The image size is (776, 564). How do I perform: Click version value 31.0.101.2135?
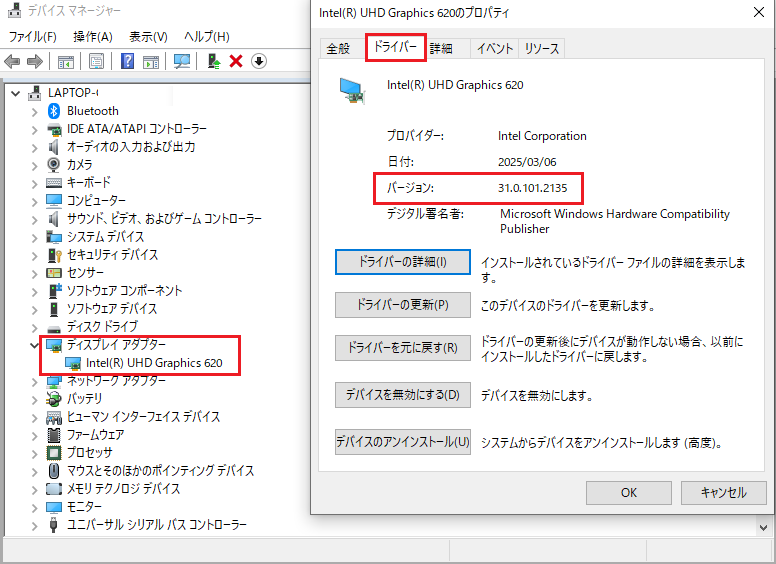coord(533,188)
